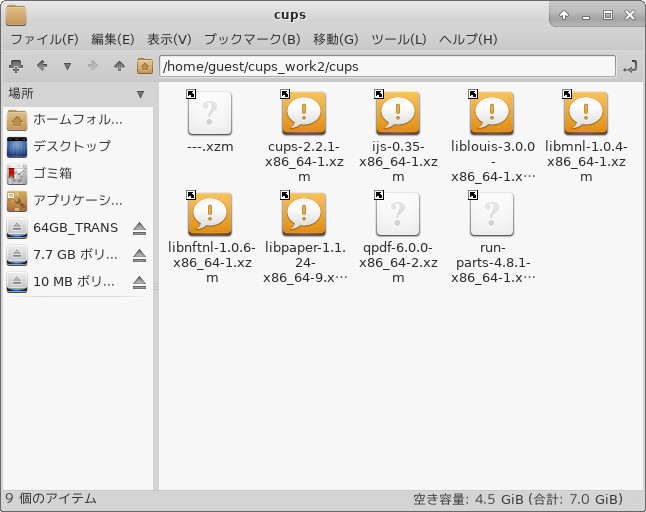
Task: Open the 場所 side pane dropdown
Action: click(140, 94)
